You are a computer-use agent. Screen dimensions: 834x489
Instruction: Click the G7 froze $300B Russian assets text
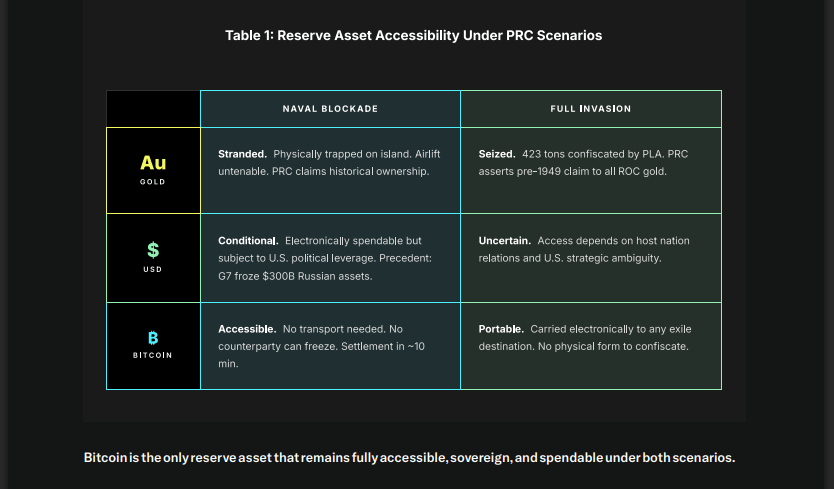coord(295,276)
